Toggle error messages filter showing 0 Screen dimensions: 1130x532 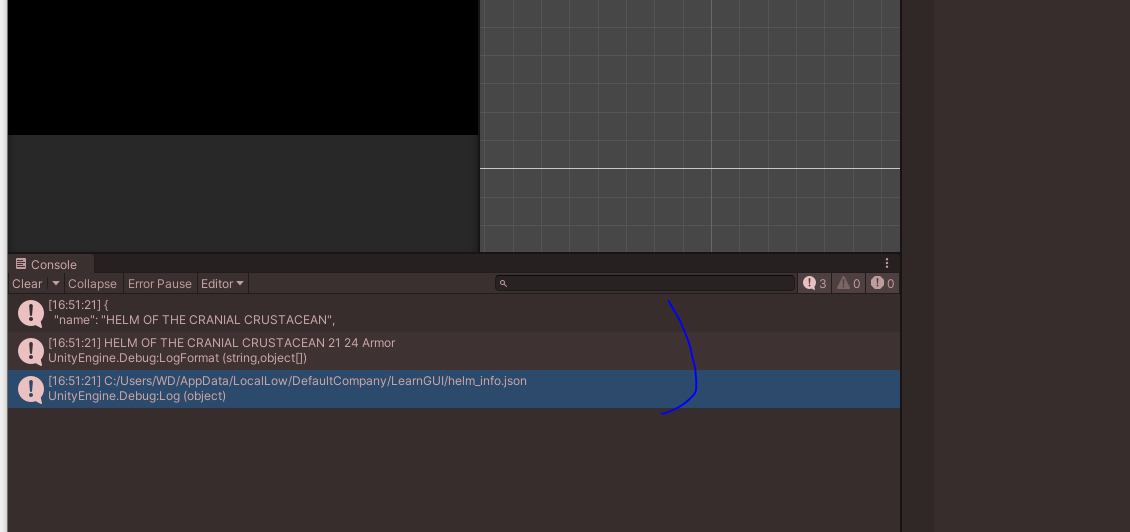pos(882,283)
